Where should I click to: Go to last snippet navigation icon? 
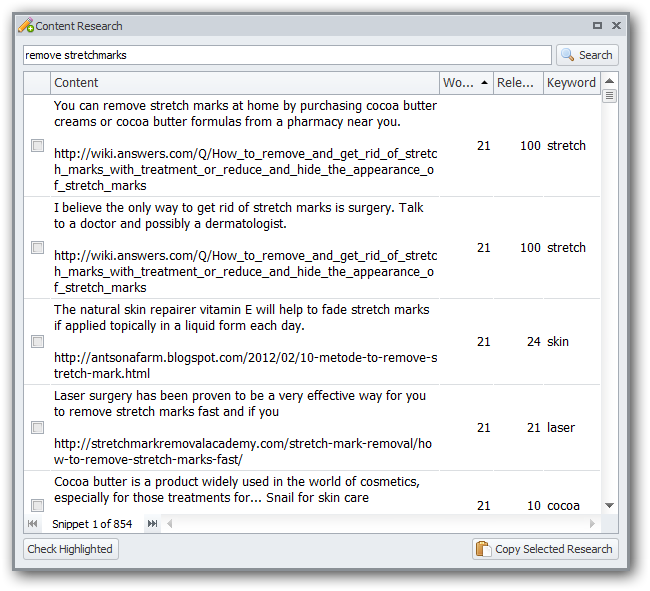152,523
